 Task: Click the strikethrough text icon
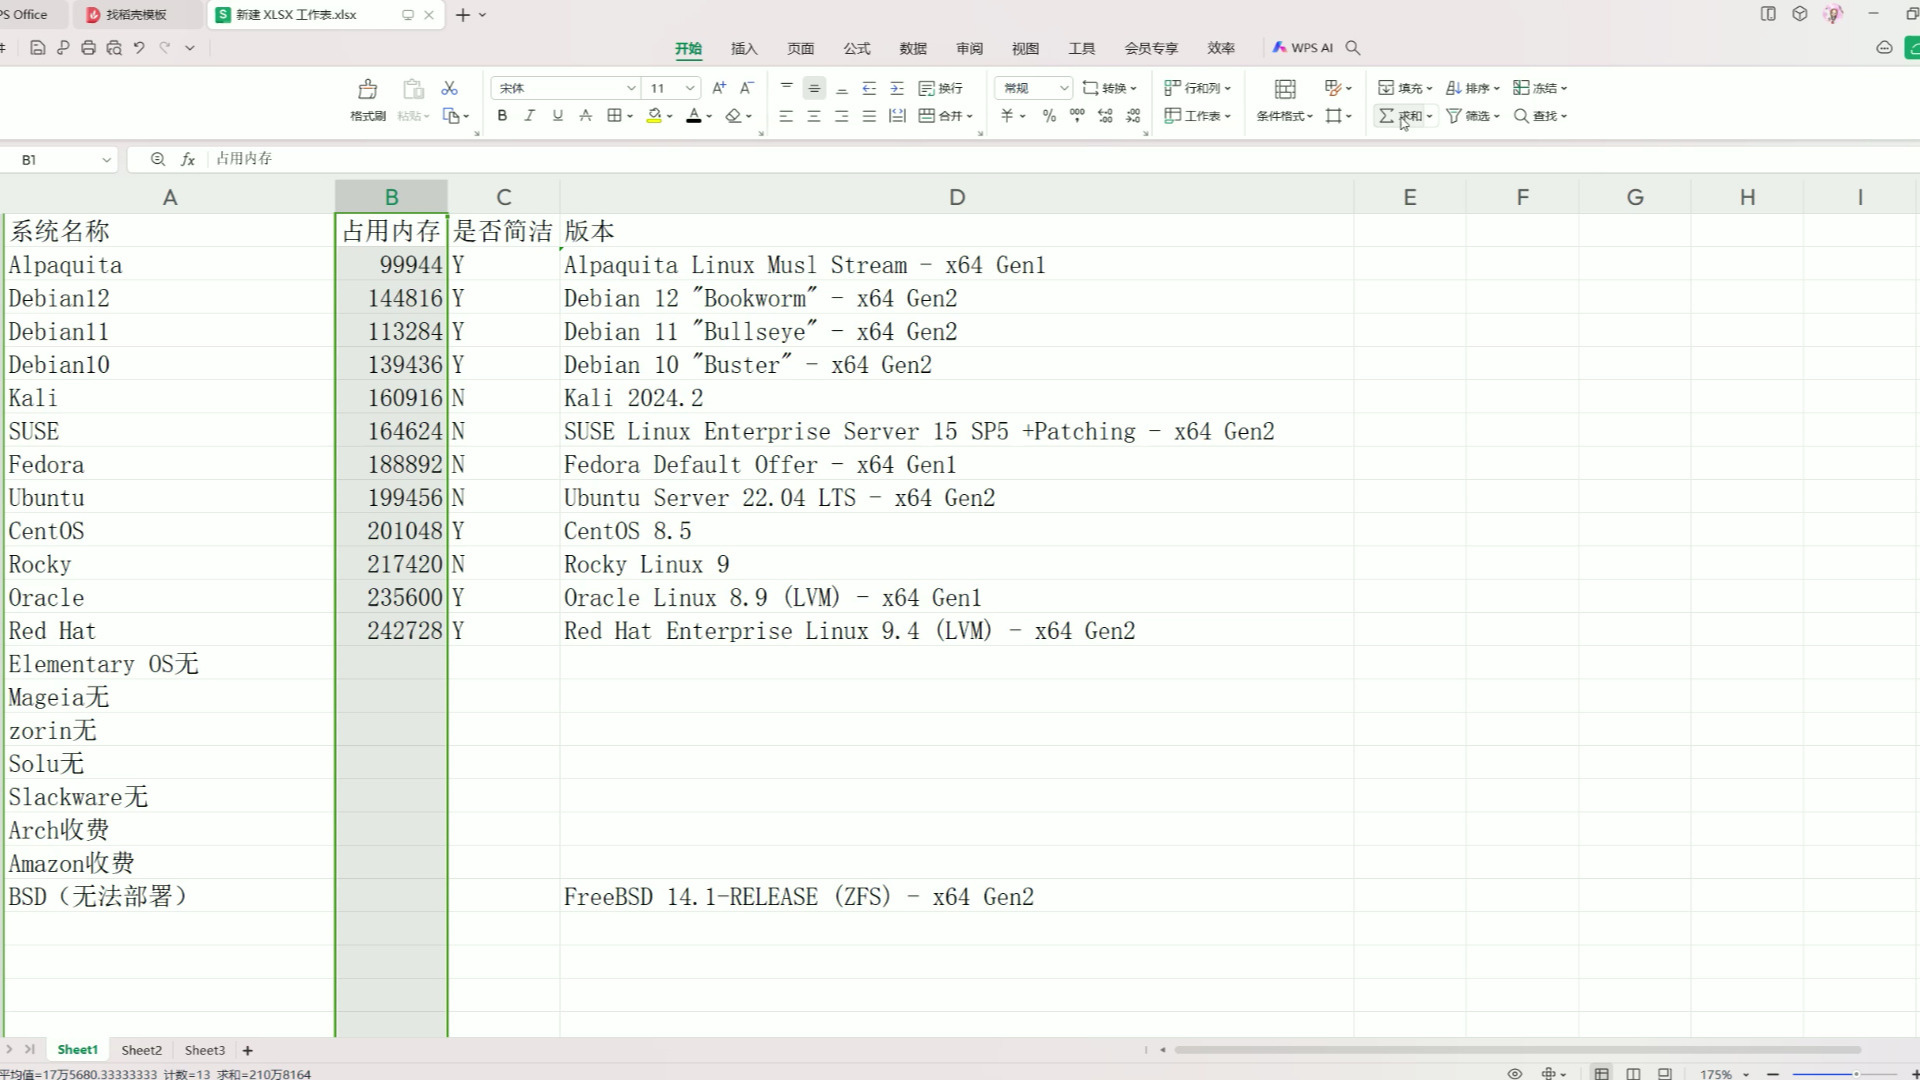(585, 116)
